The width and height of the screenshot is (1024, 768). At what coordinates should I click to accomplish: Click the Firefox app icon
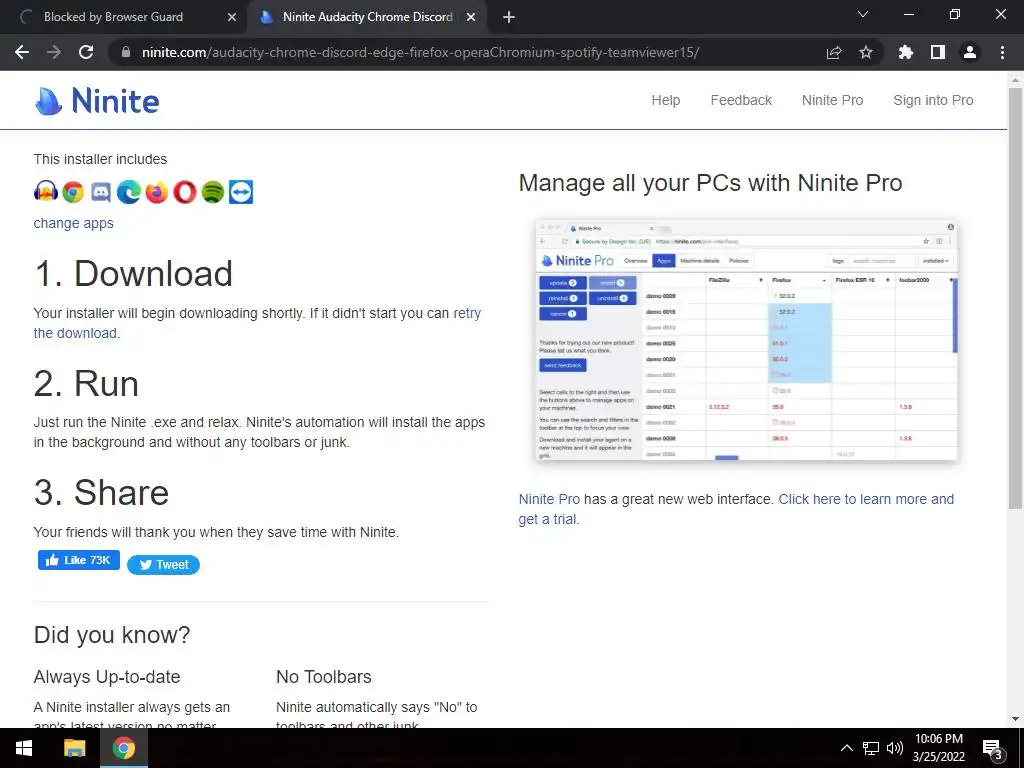[157, 192]
